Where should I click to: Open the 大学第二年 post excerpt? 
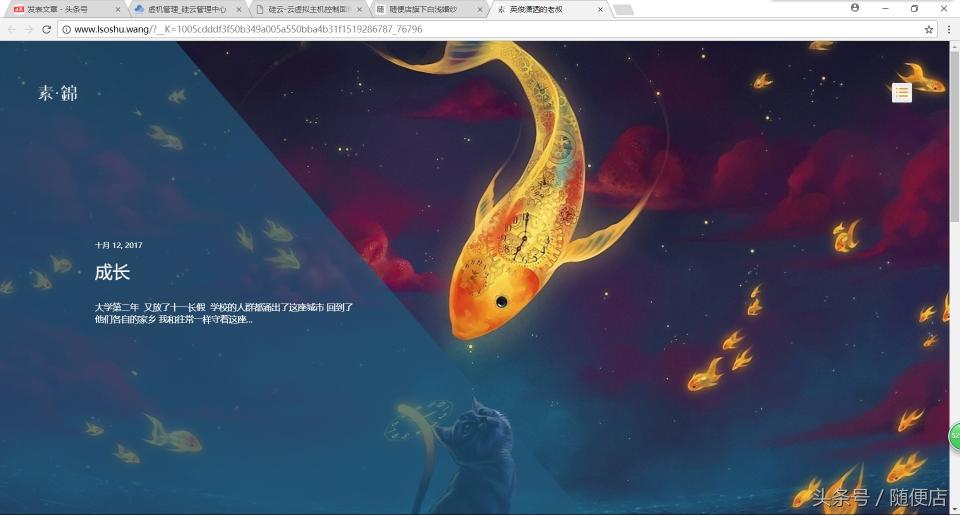(x=223, y=313)
